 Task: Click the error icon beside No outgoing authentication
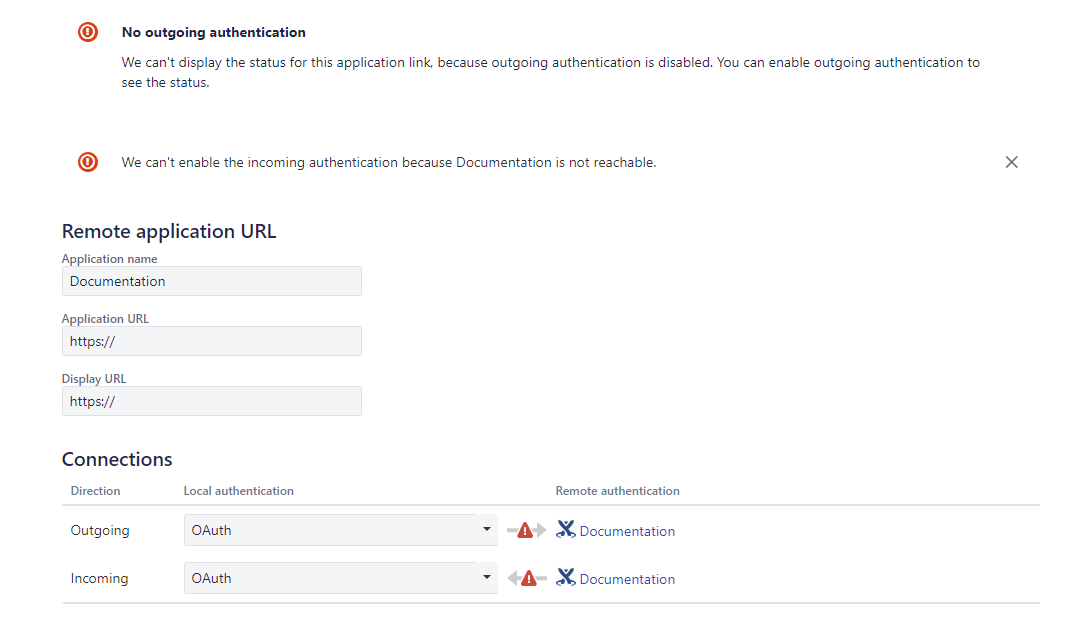pyautogui.click(x=87, y=32)
